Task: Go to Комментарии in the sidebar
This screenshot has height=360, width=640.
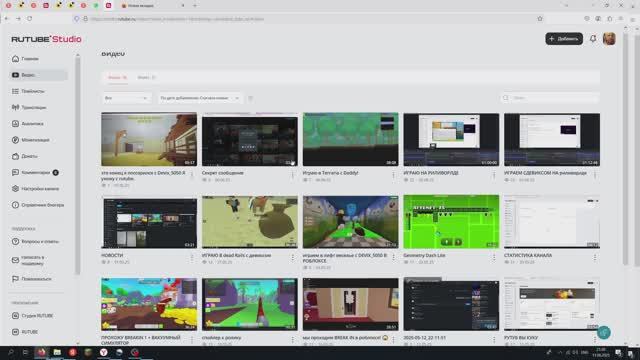Action: pos(36,173)
